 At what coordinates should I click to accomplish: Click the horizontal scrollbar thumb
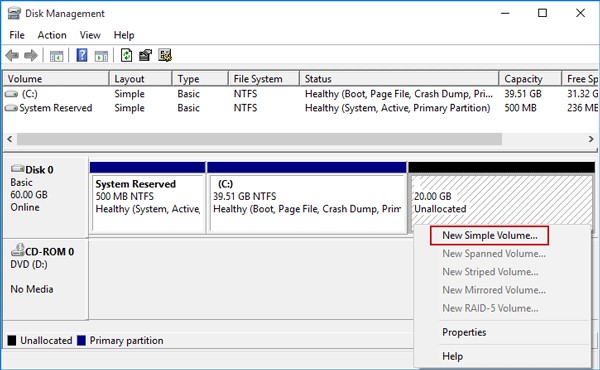(259, 139)
